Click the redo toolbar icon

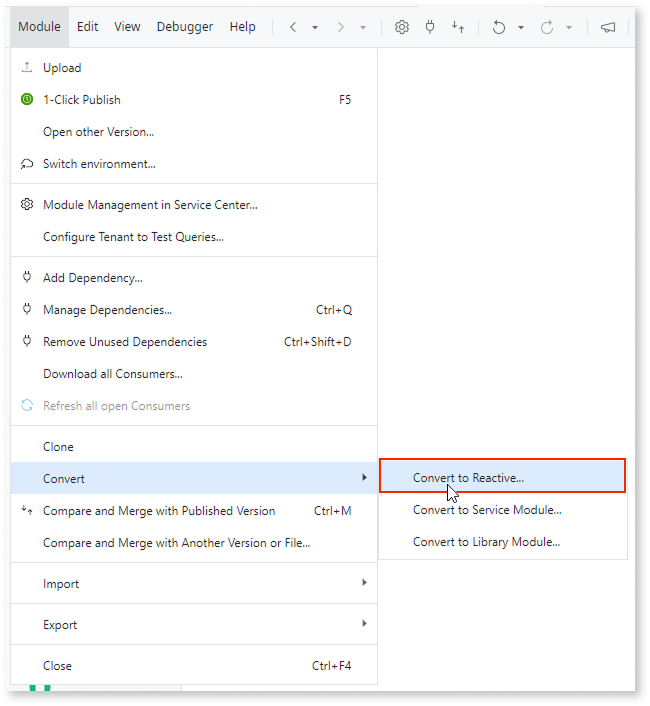pos(546,27)
